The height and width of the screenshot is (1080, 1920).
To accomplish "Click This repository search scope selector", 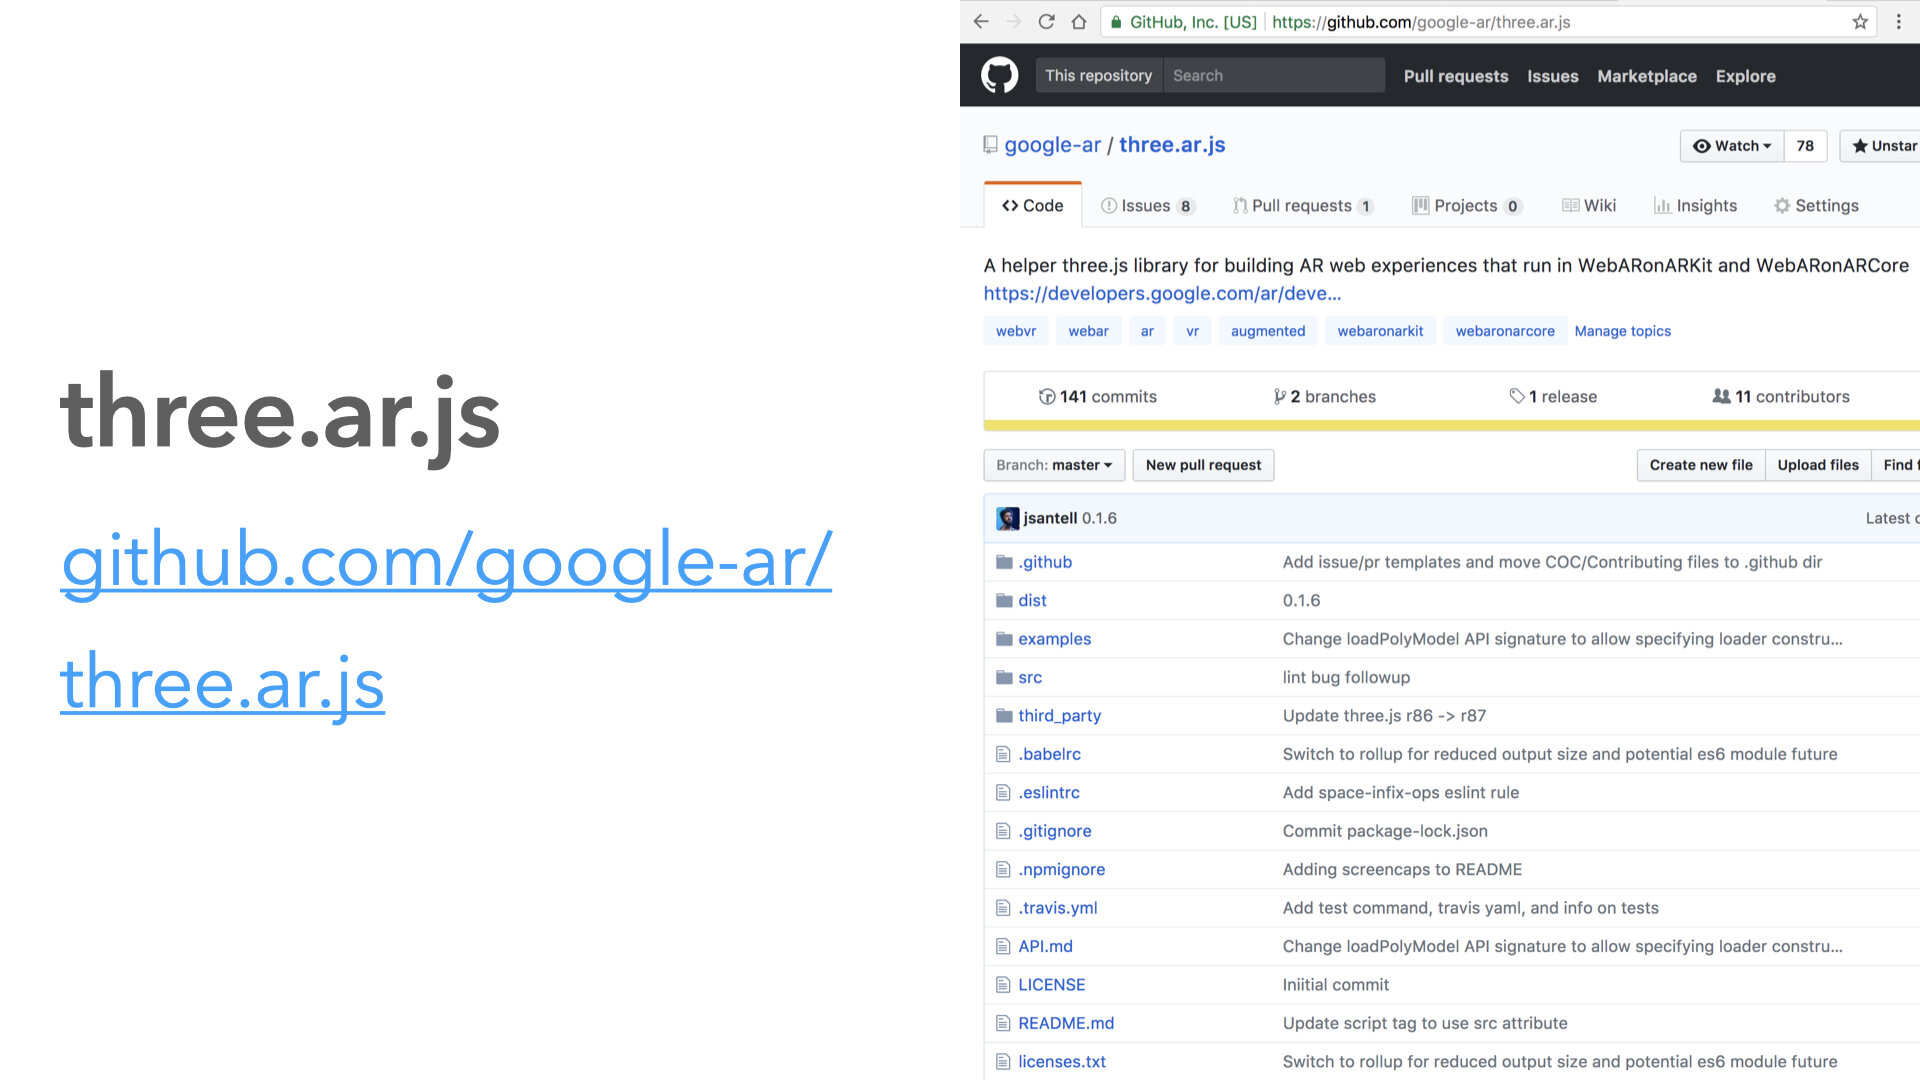I will tap(1098, 76).
